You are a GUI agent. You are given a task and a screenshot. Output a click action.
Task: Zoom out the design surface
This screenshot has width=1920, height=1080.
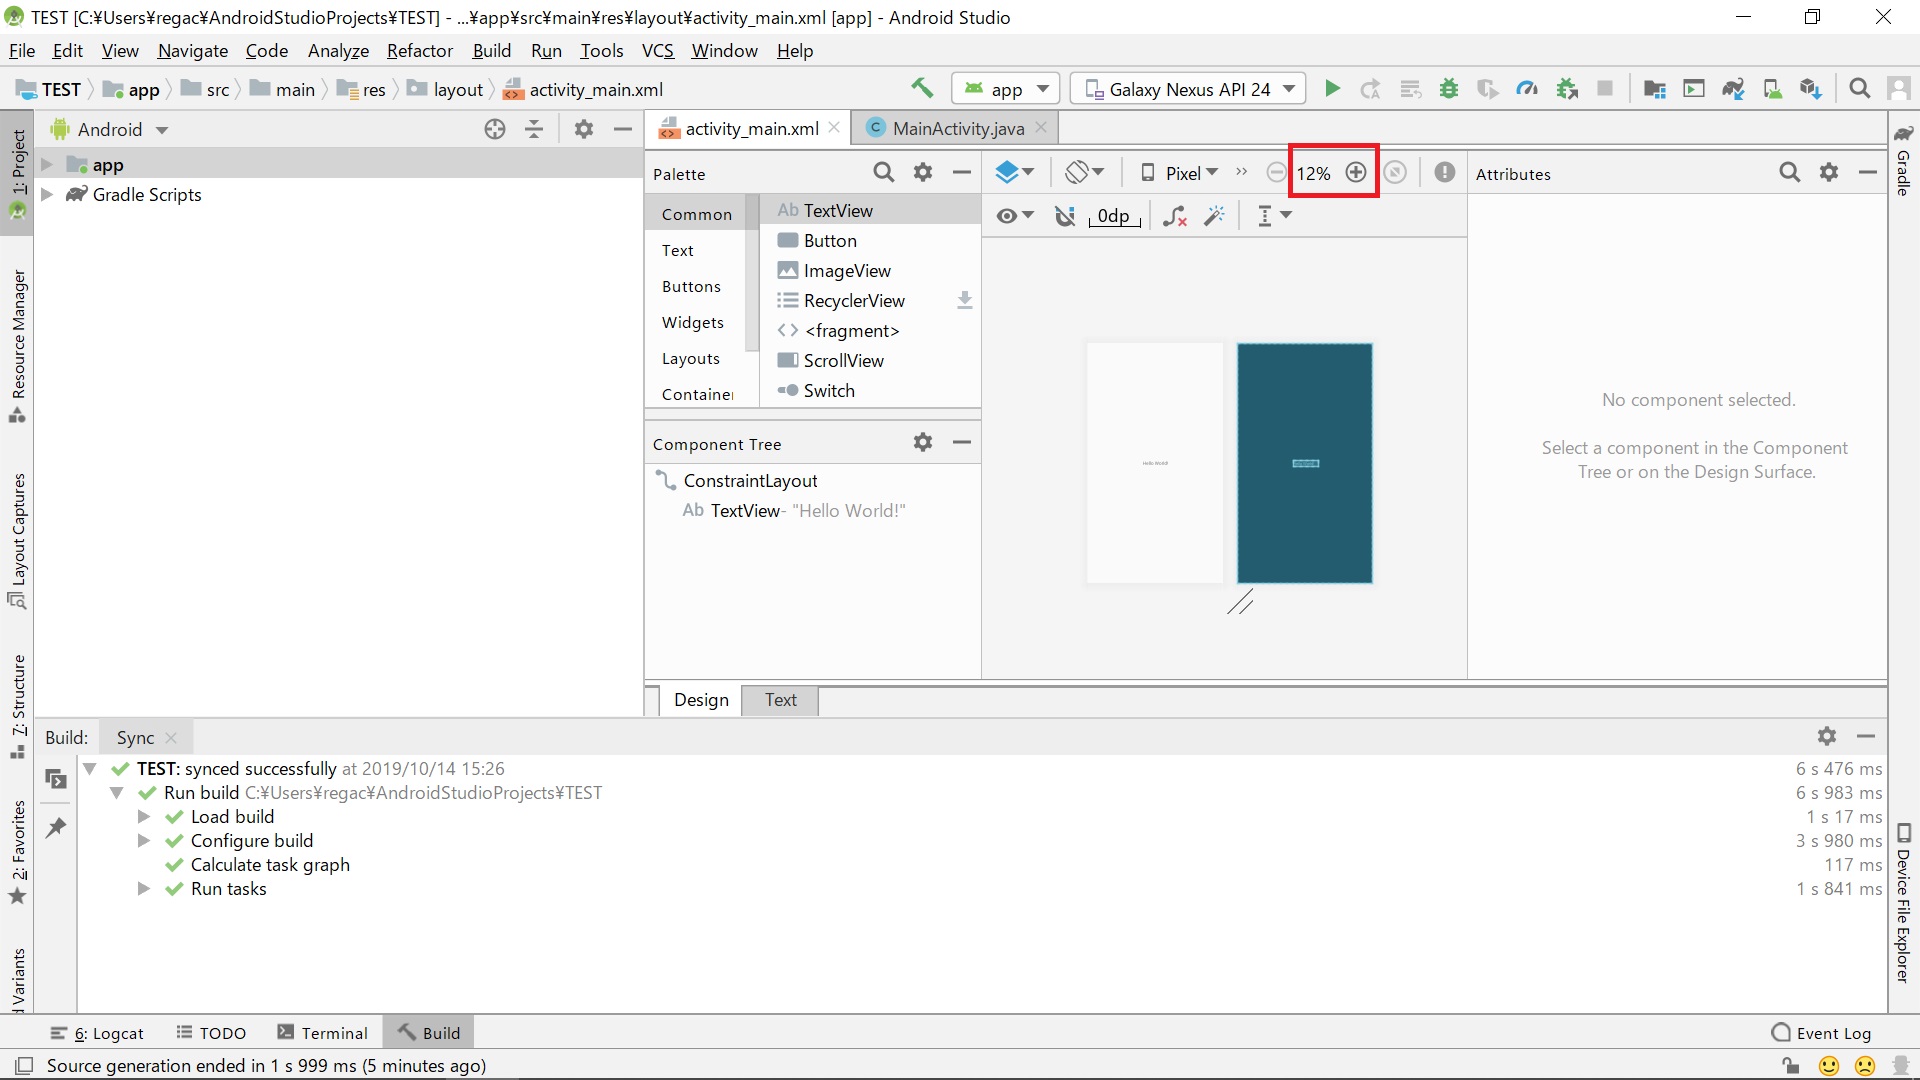pyautogui.click(x=1276, y=172)
